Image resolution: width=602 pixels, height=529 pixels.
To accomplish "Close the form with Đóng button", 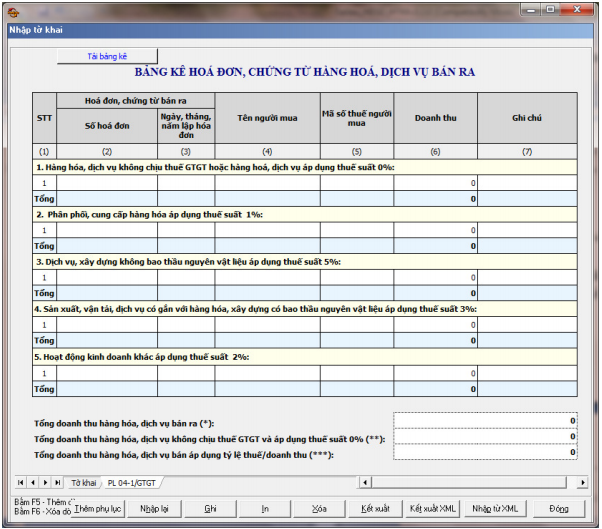I will (558, 508).
